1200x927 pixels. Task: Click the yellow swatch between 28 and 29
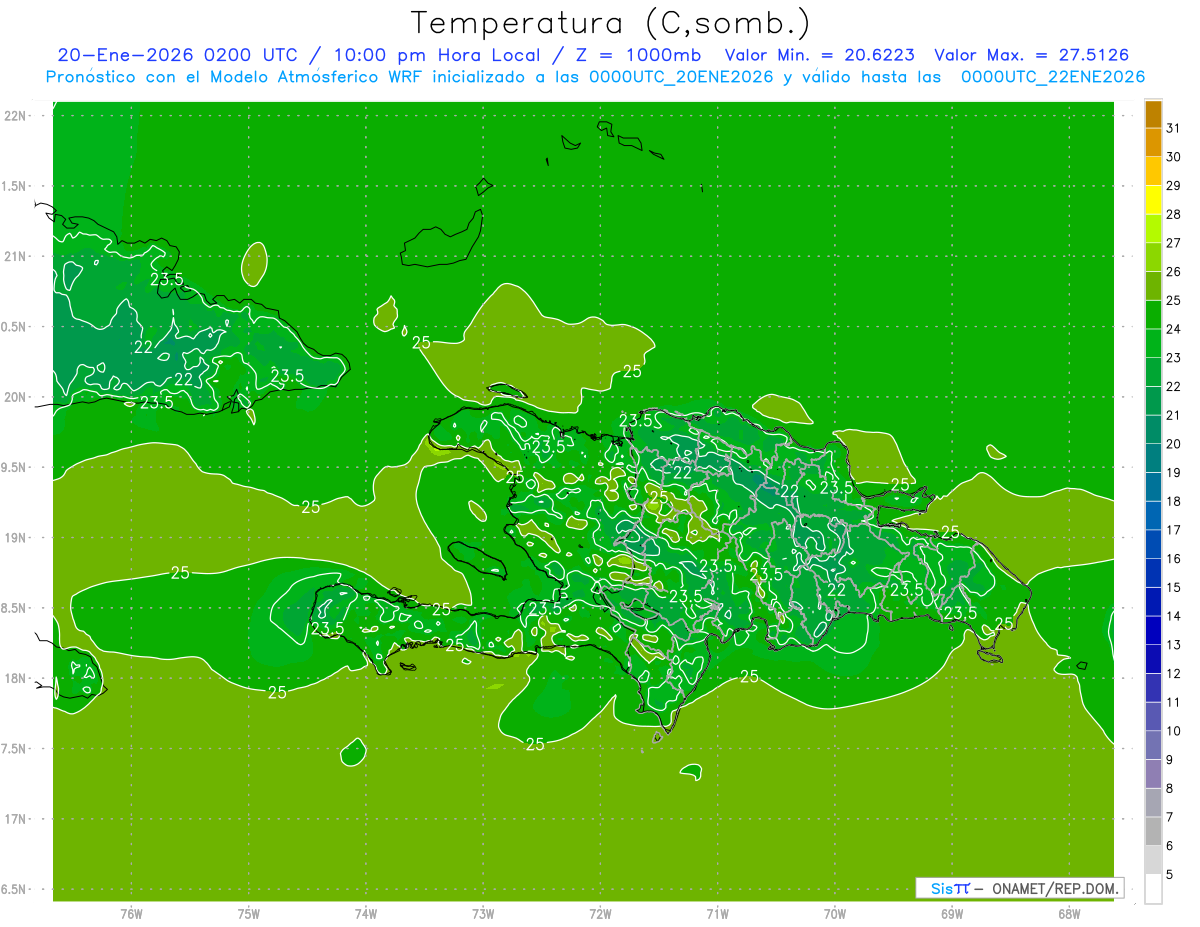click(x=1153, y=199)
